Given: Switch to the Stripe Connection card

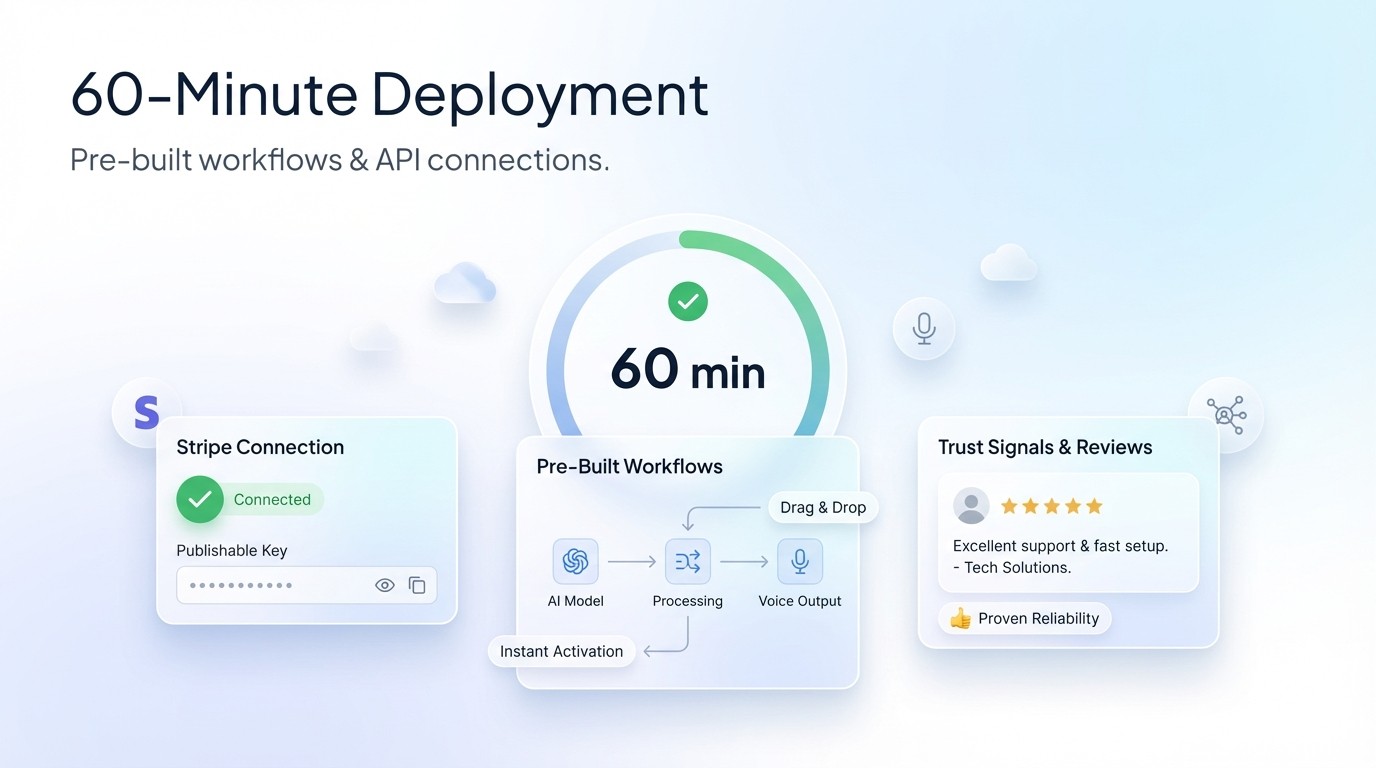Looking at the screenshot, I should (259, 447).
